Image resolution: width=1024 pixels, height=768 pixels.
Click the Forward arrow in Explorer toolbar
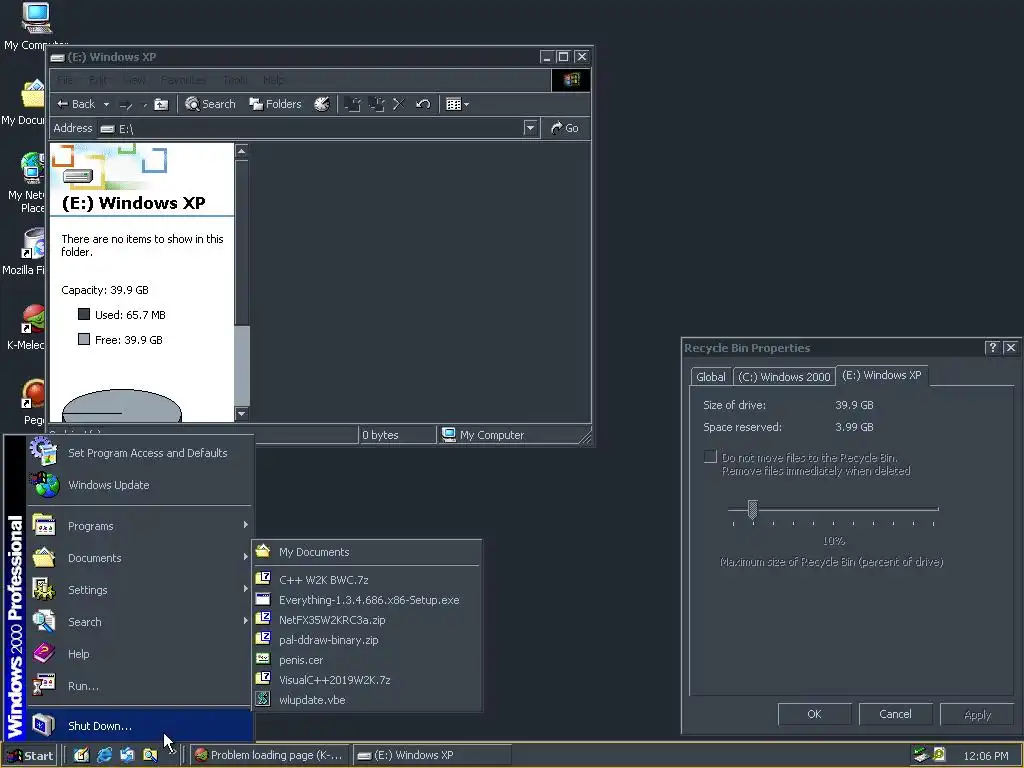(x=126, y=104)
